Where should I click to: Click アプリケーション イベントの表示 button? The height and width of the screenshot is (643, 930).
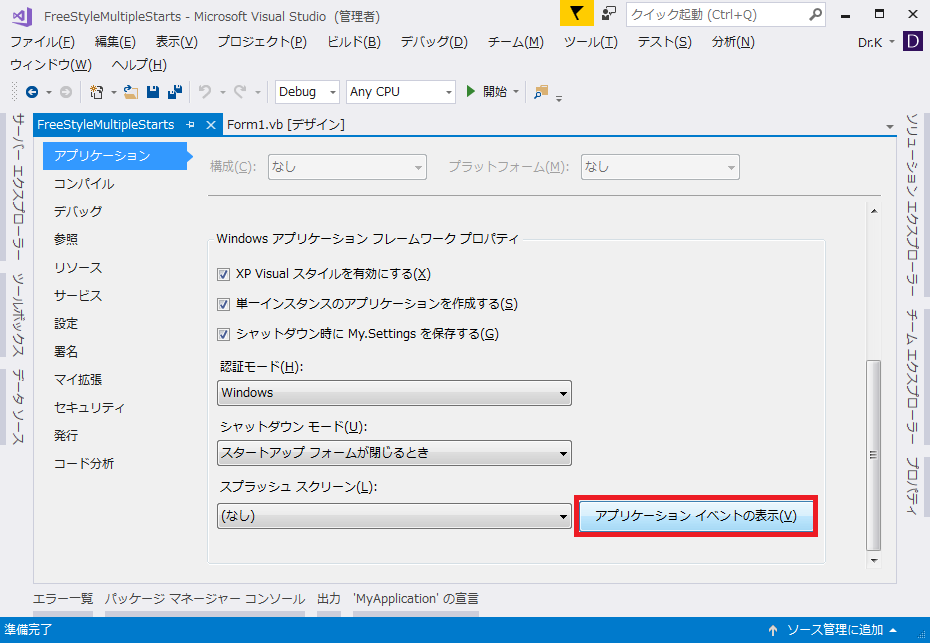696,516
